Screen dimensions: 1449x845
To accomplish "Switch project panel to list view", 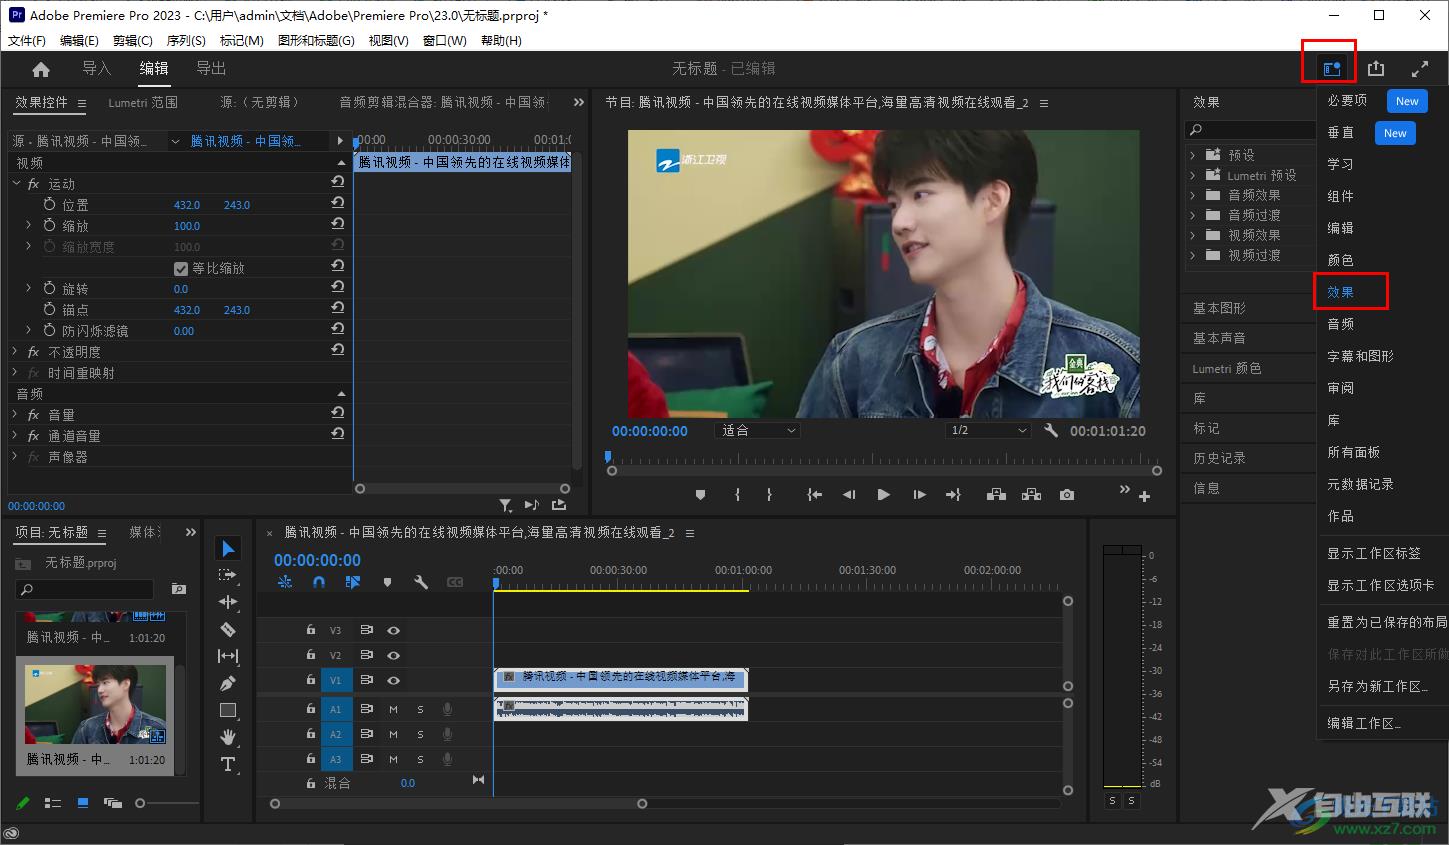I will tap(53, 803).
